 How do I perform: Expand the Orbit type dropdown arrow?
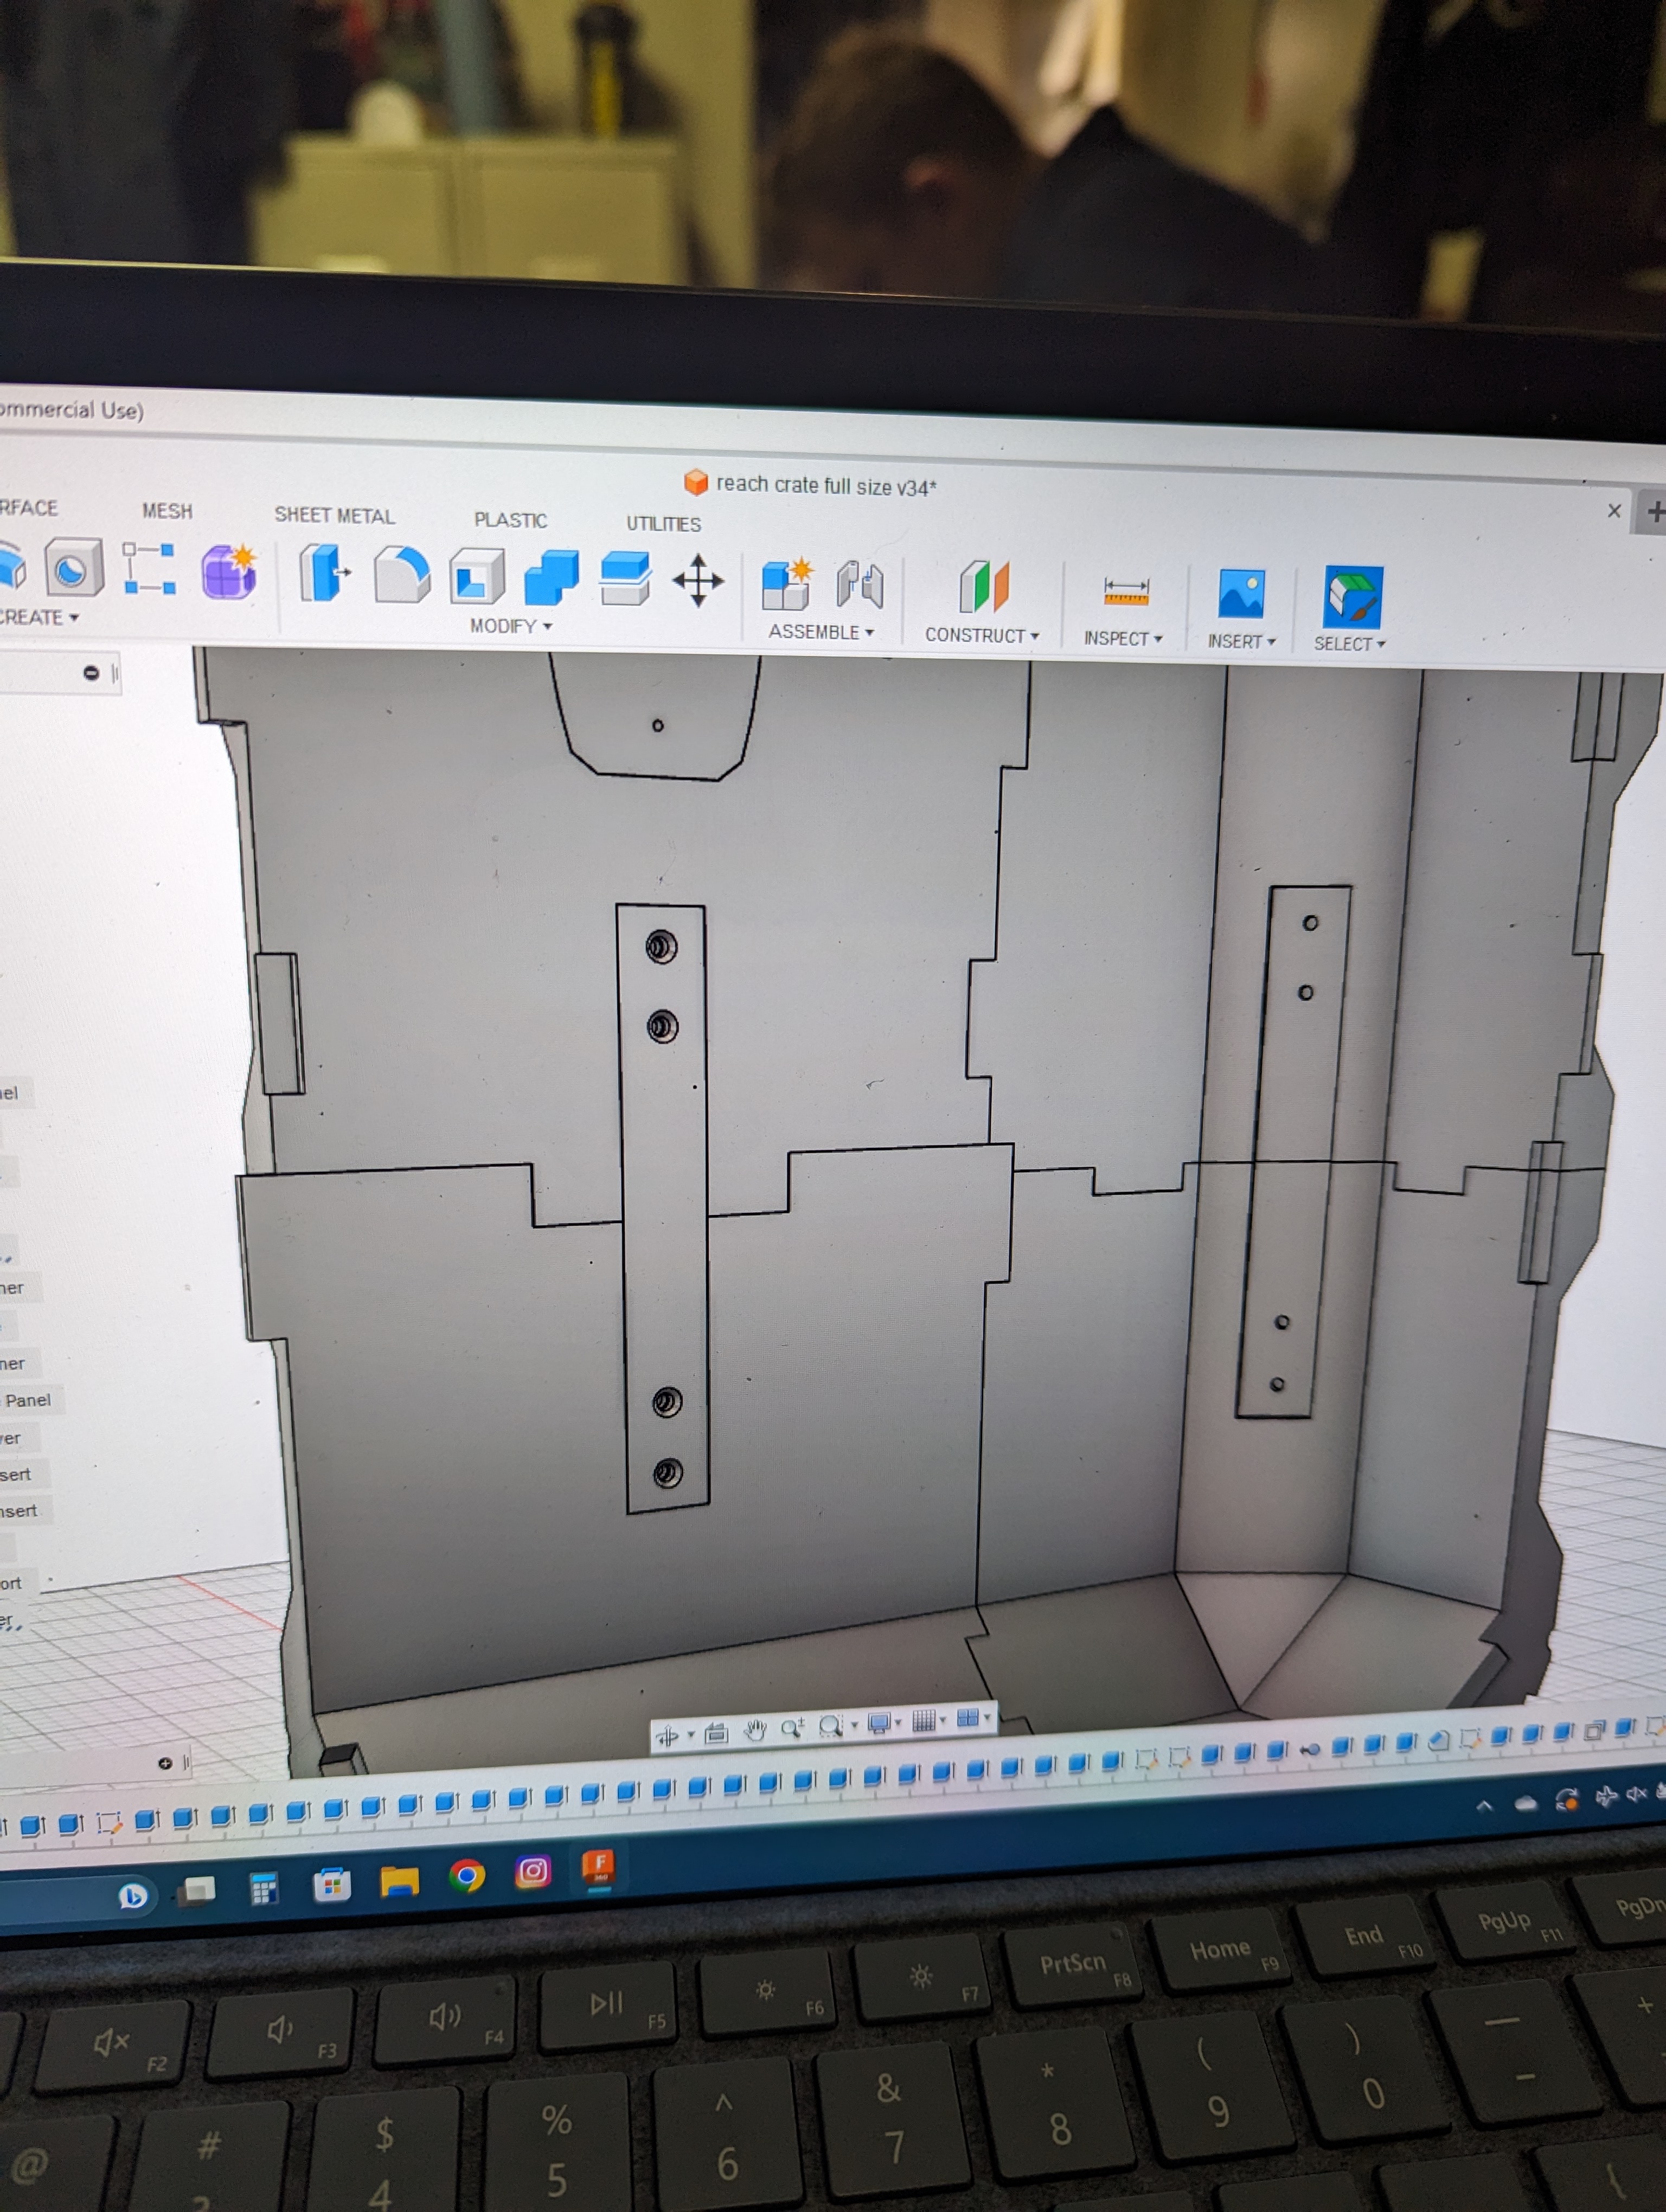pyautogui.click(x=690, y=1735)
